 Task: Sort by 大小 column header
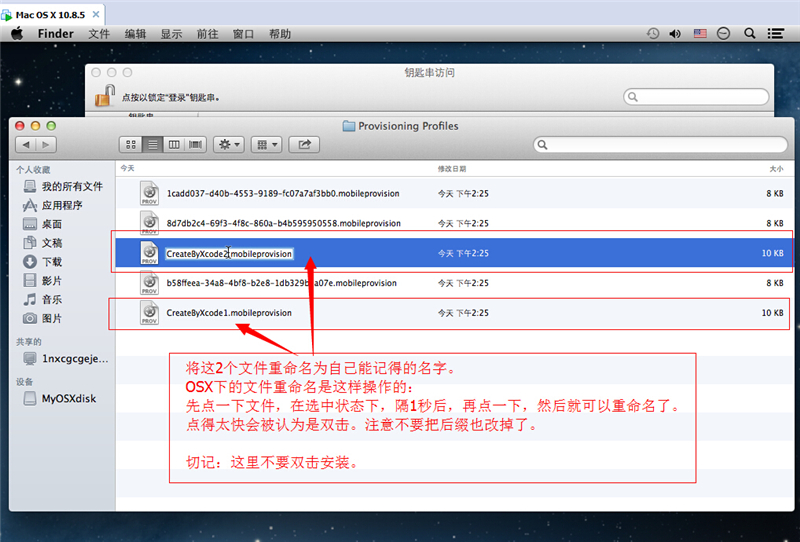click(776, 169)
